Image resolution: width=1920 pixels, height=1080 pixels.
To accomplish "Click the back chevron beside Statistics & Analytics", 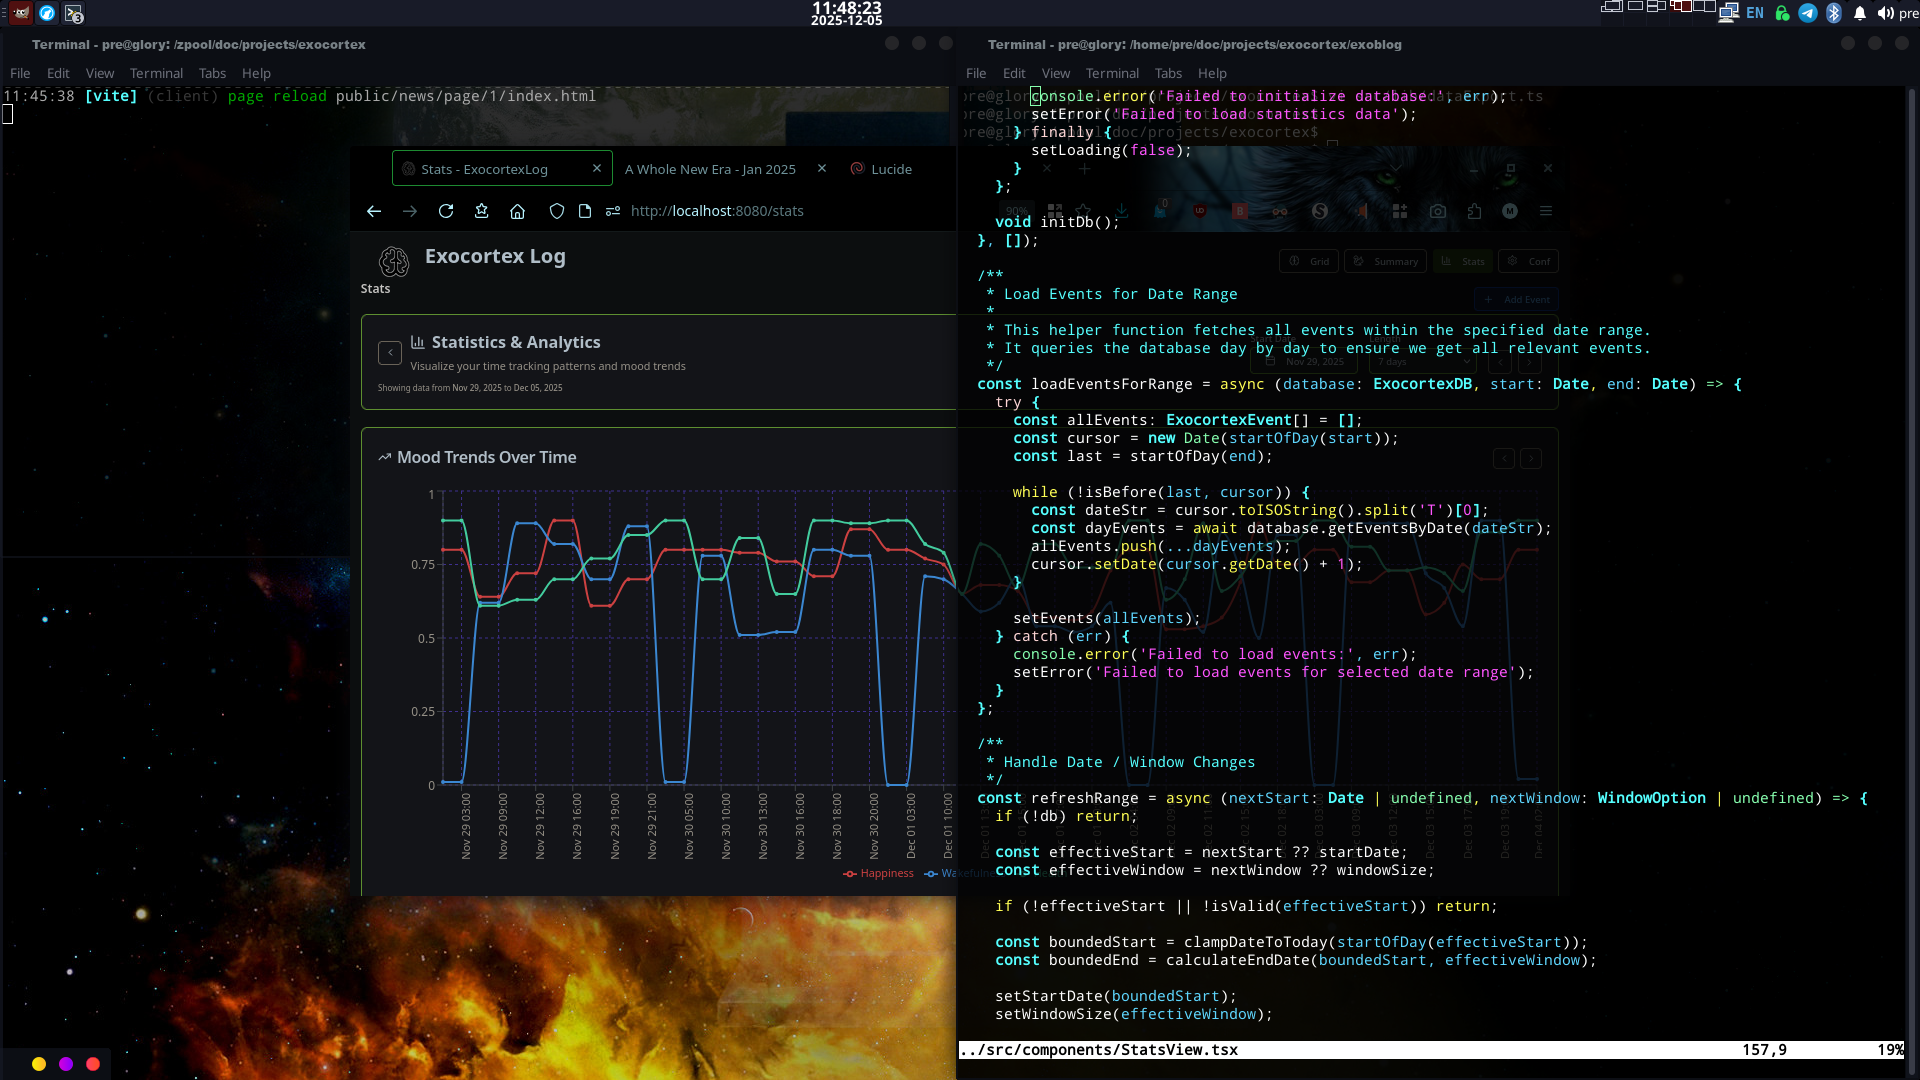I will [x=390, y=353].
